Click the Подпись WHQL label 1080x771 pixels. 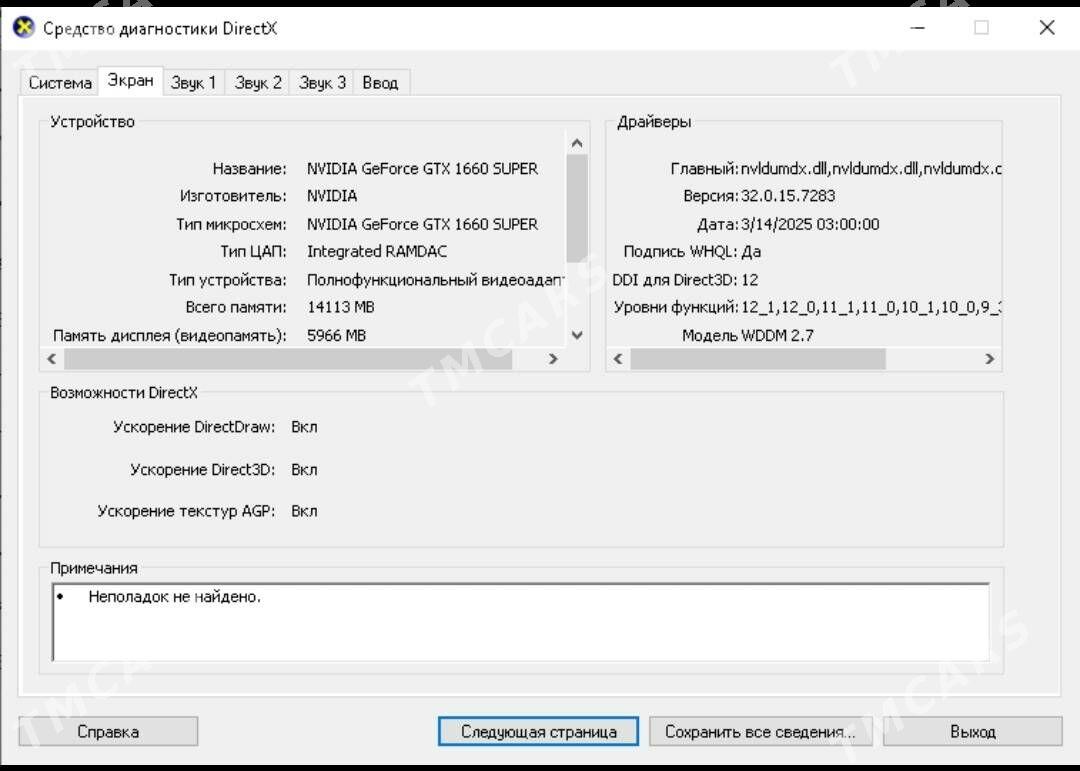tap(681, 252)
